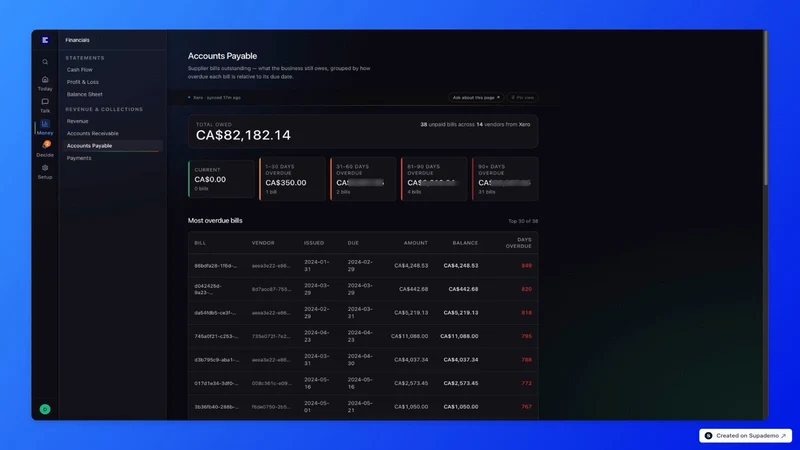Click the Issued column header
Screen dimensions: 800x450
click(x=314, y=243)
